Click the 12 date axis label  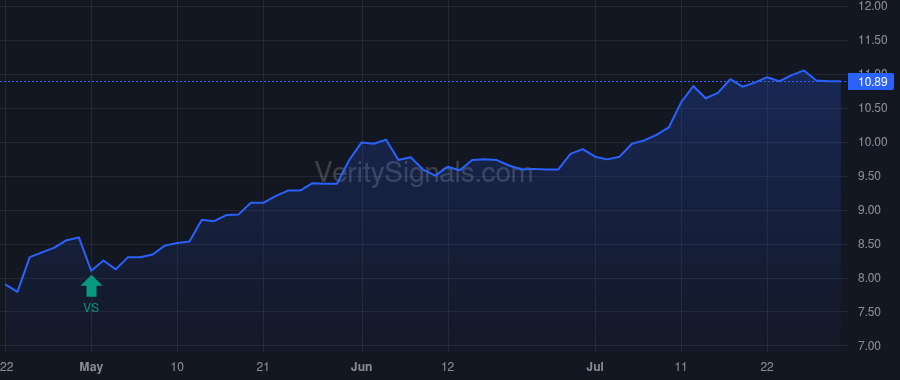pyautogui.click(x=448, y=367)
